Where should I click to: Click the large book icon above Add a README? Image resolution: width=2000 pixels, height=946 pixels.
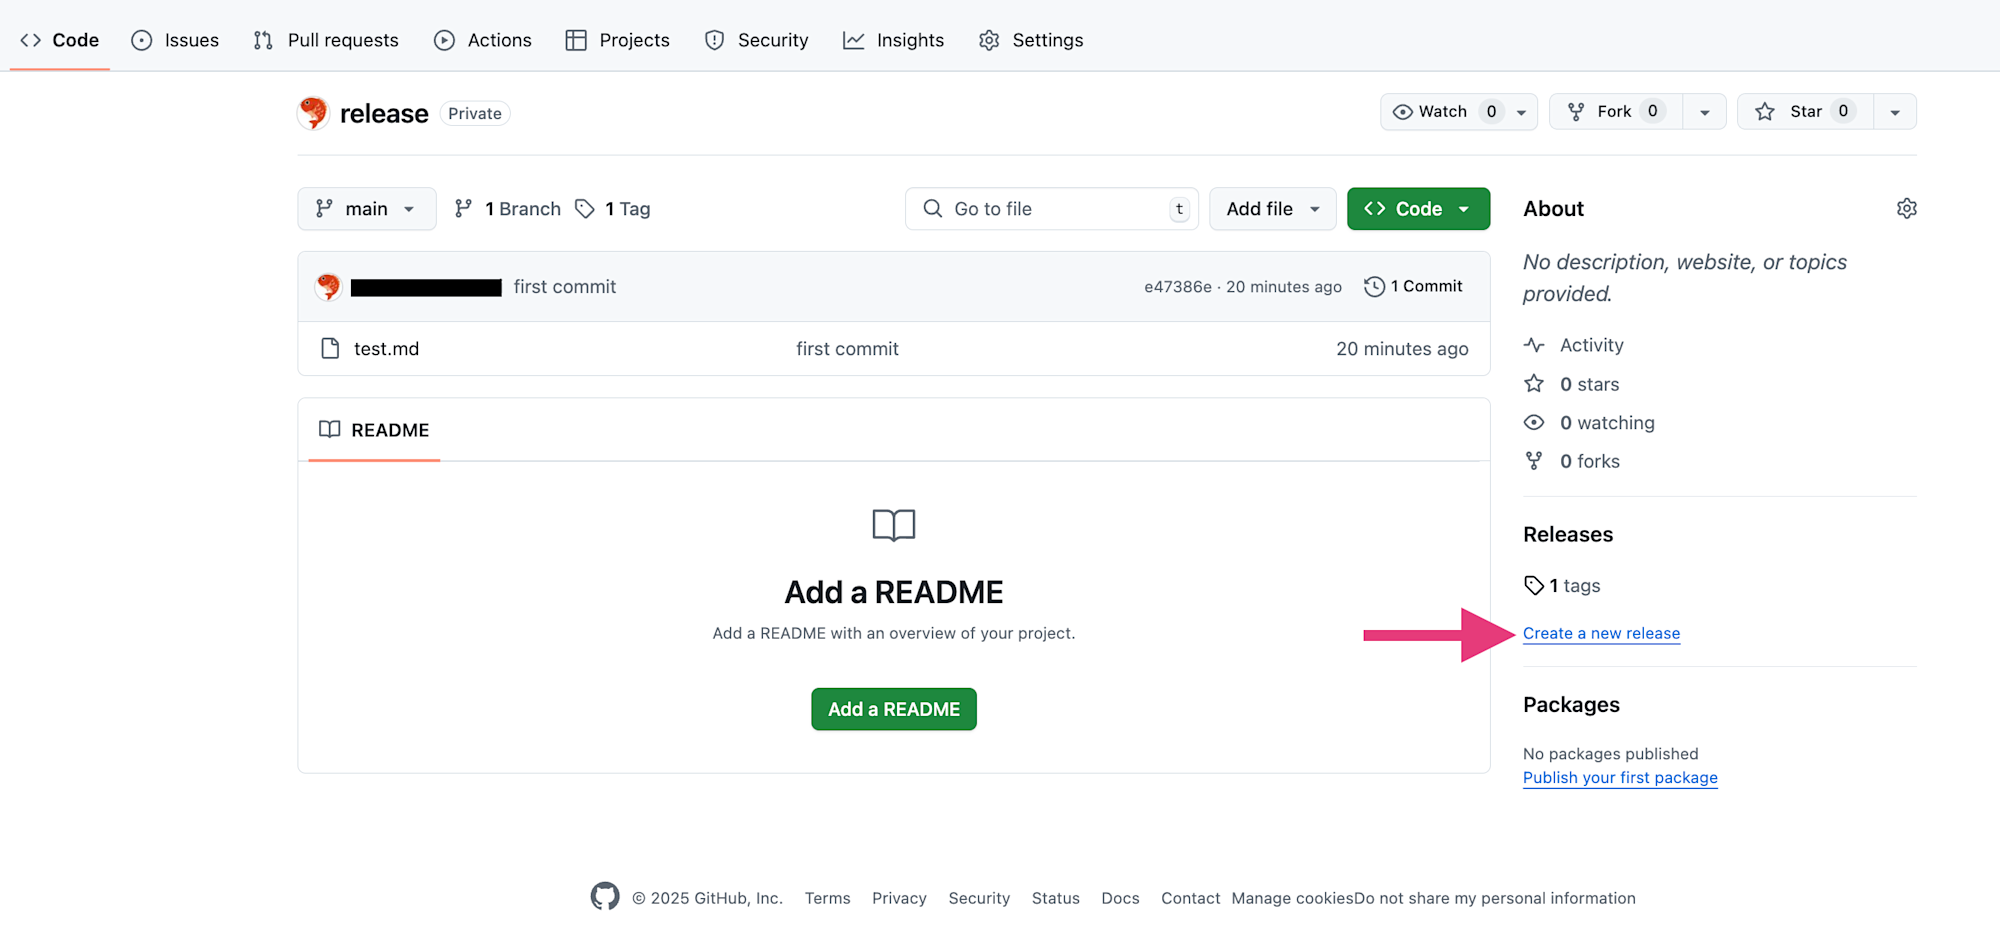pyautogui.click(x=894, y=525)
